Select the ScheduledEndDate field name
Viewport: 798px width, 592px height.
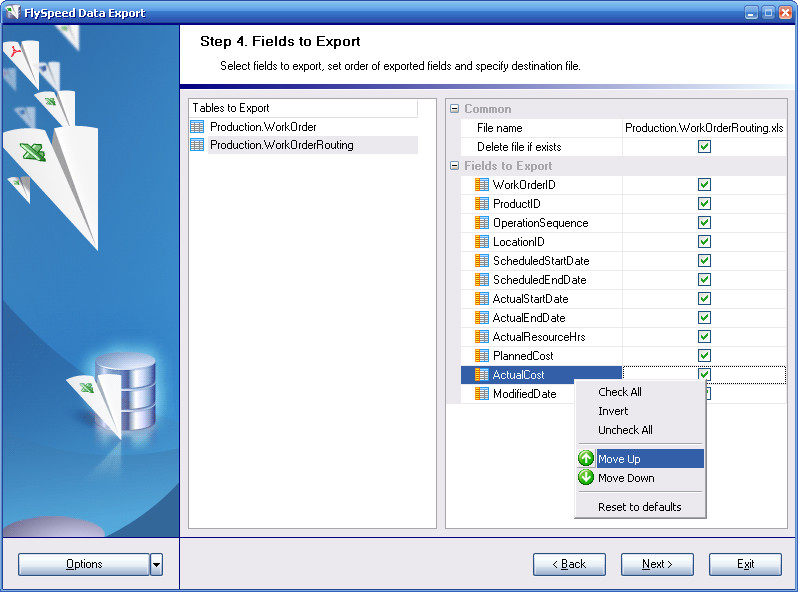coord(539,279)
